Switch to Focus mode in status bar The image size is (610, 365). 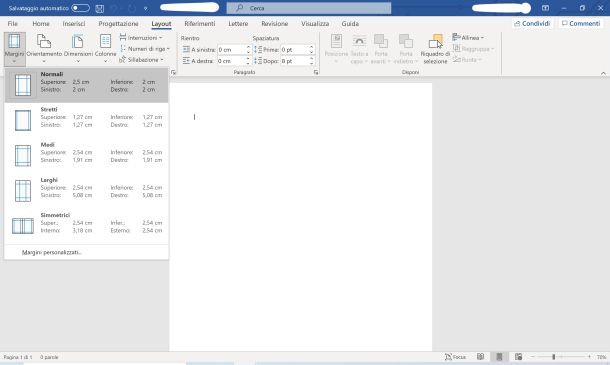[x=455, y=357]
